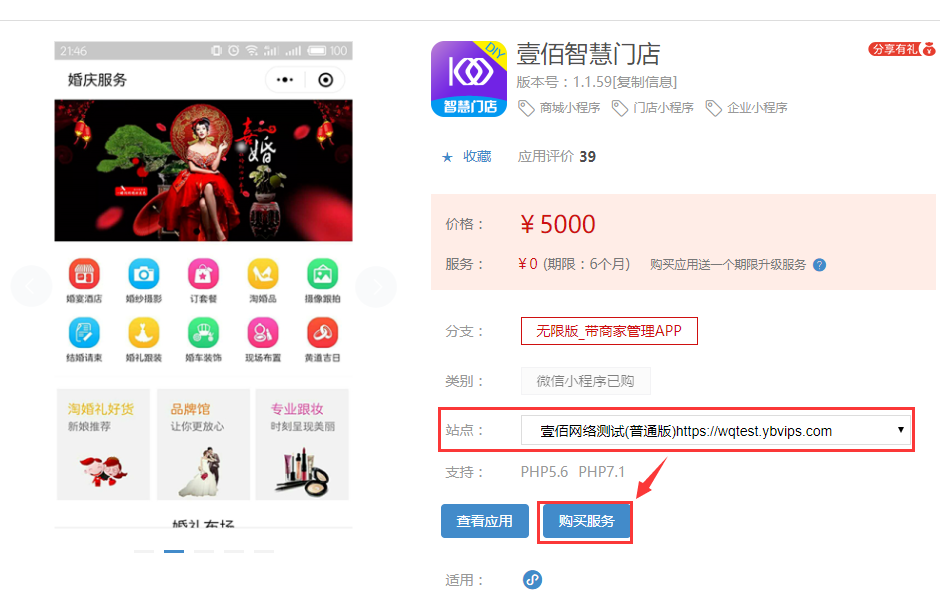Open the 黄道吉日 rings icon

coord(323,333)
